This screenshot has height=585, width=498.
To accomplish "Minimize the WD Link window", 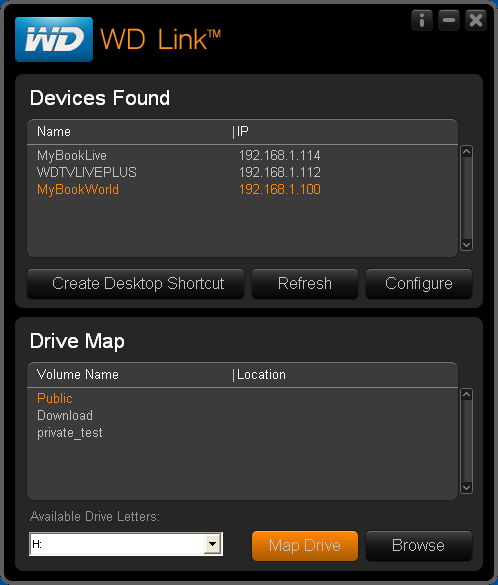I will pyautogui.click(x=449, y=20).
